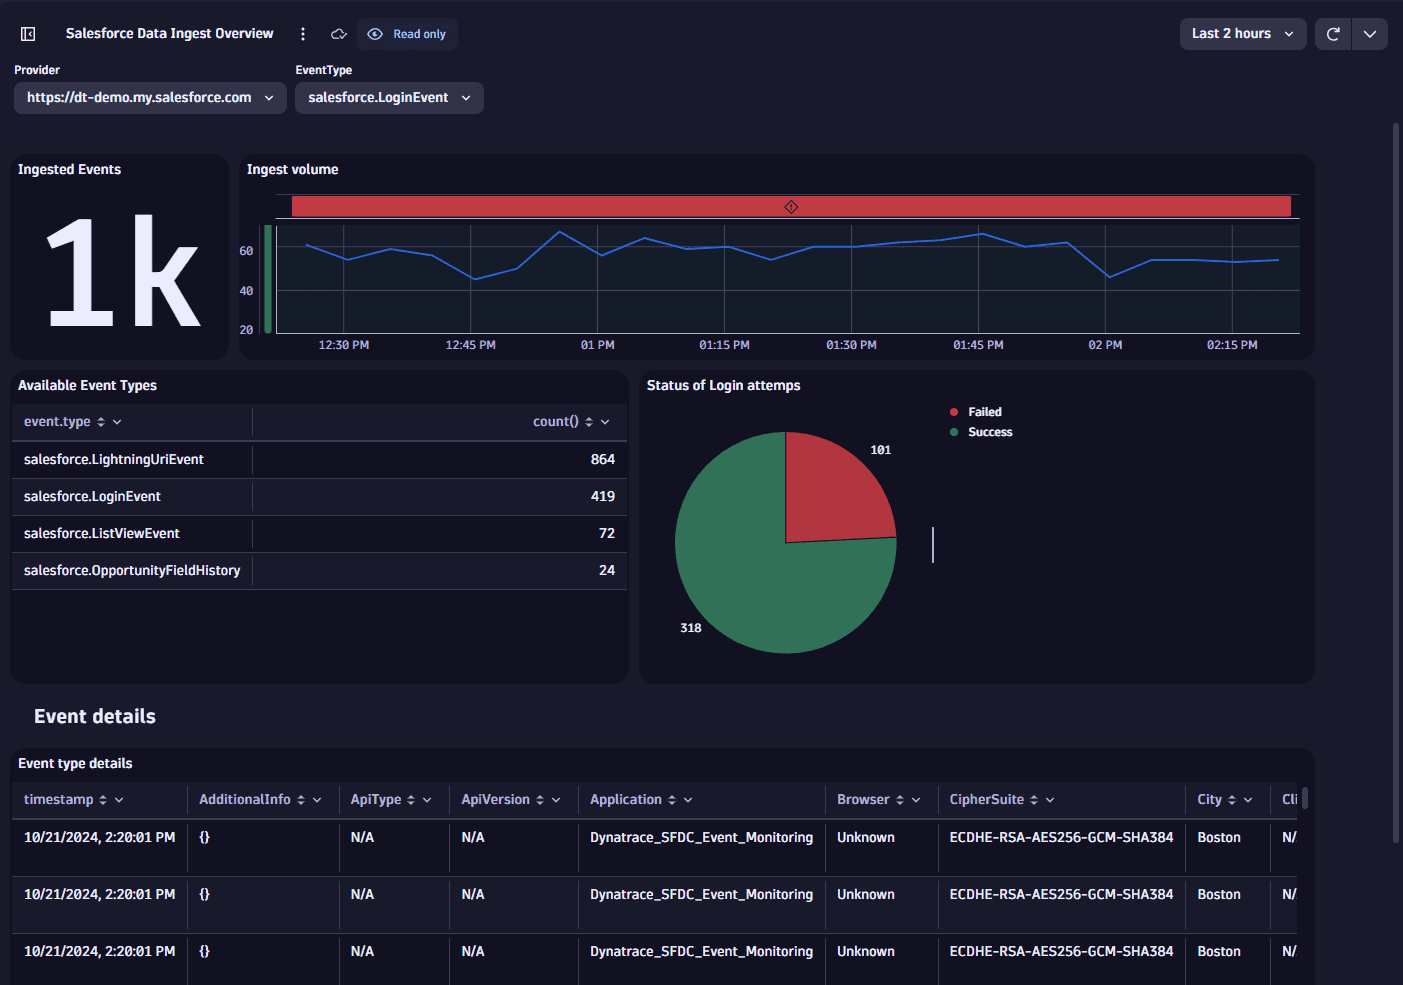Refresh the dashboard data
The width and height of the screenshot is (1403, 985).
tap(1333, 34)
